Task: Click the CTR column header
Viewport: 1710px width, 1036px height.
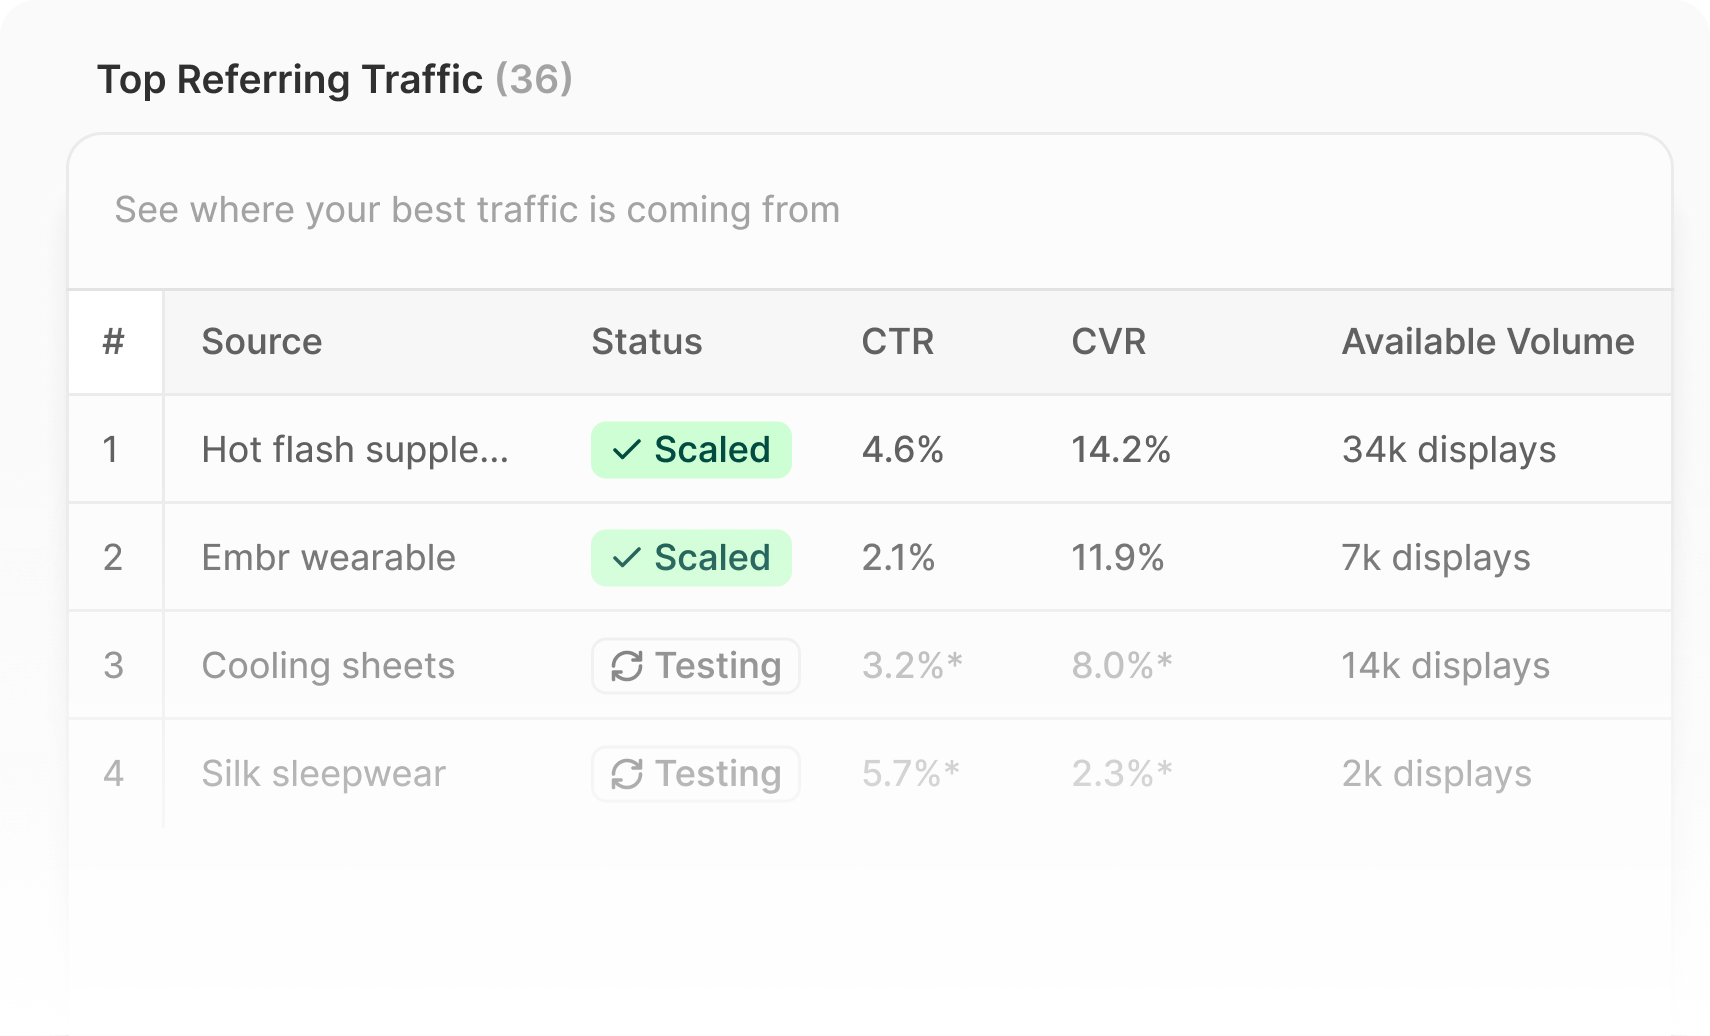Action: (897, 342)
